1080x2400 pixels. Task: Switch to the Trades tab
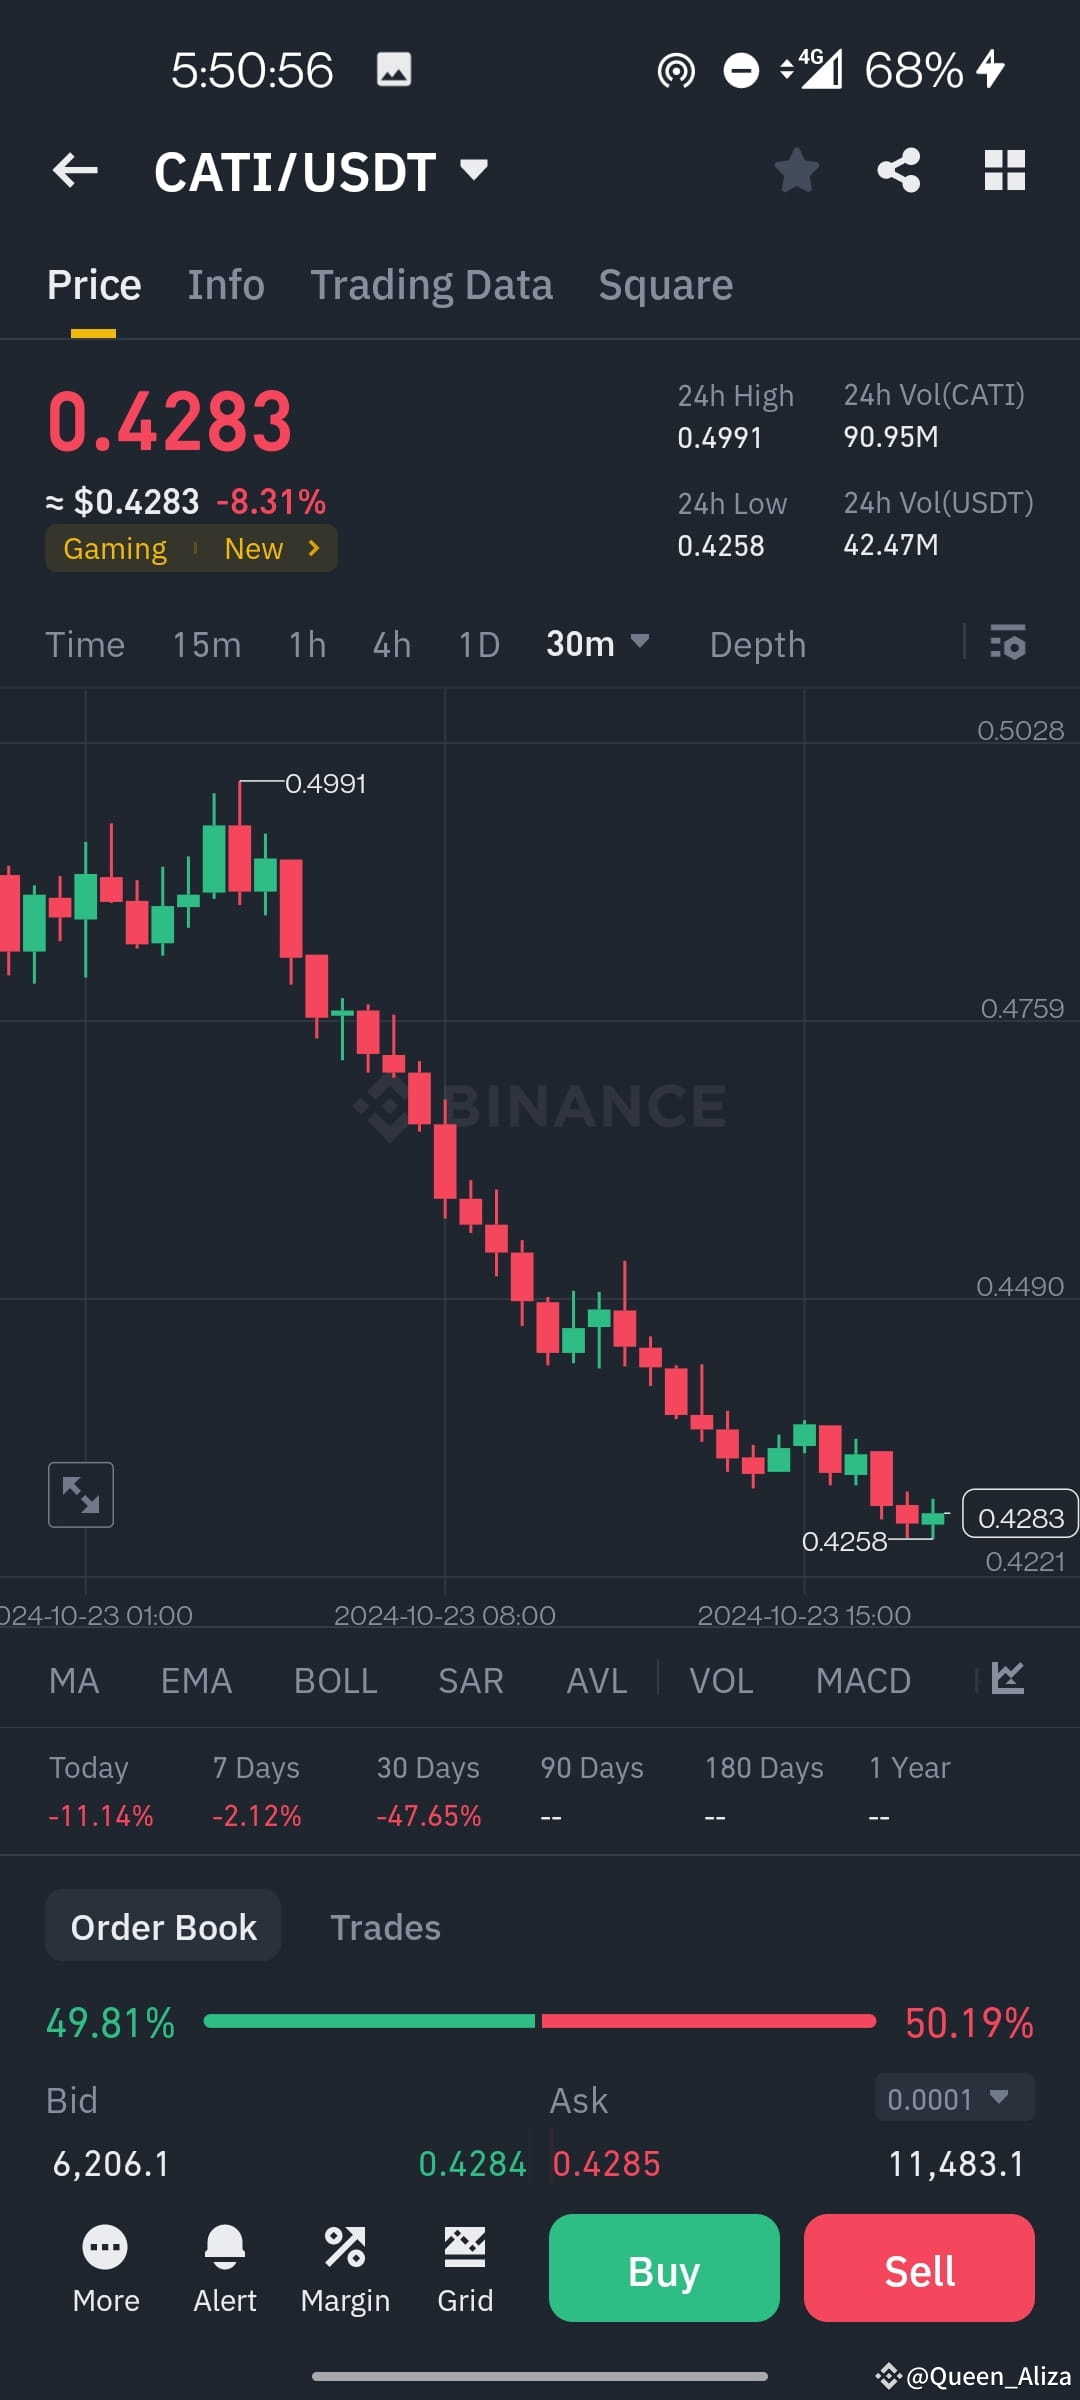(386, 1925)
